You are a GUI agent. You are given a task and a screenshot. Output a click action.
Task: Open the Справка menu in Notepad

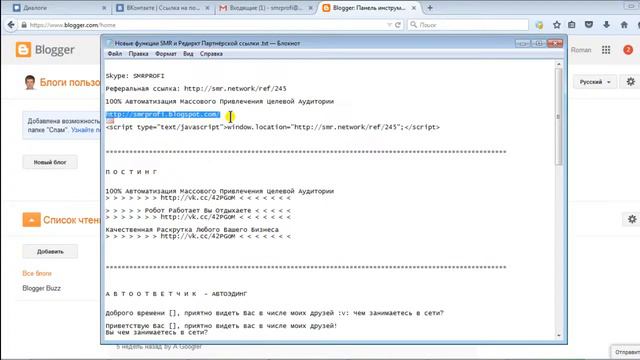coord(211,54)
